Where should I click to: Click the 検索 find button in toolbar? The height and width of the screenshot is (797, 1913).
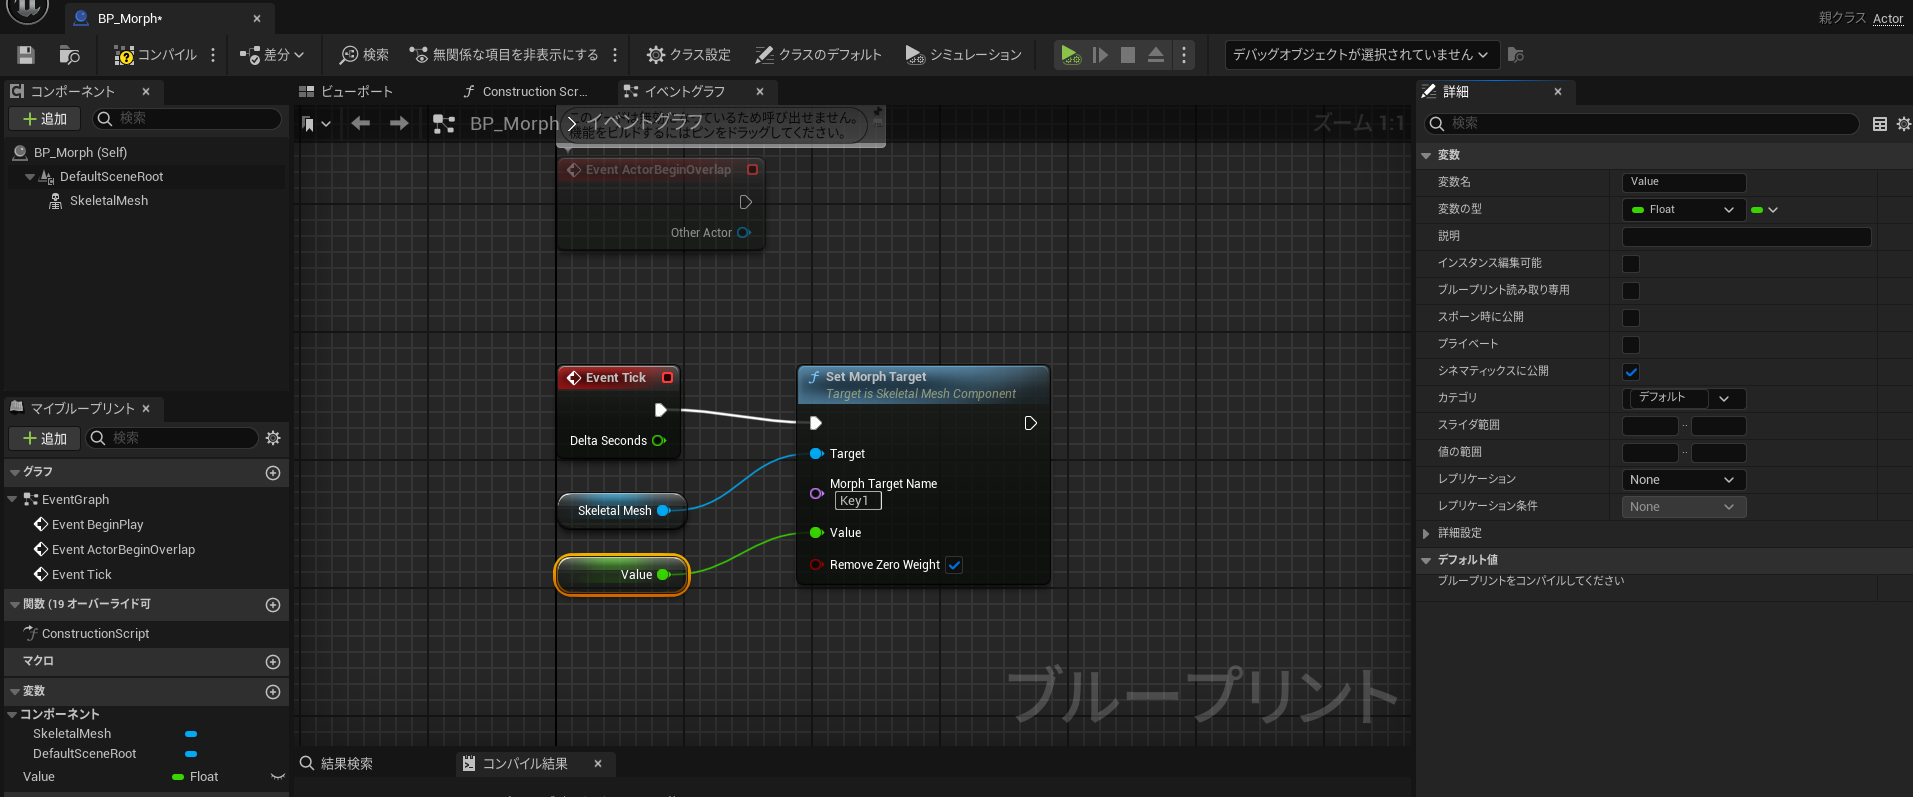point(364,55)
